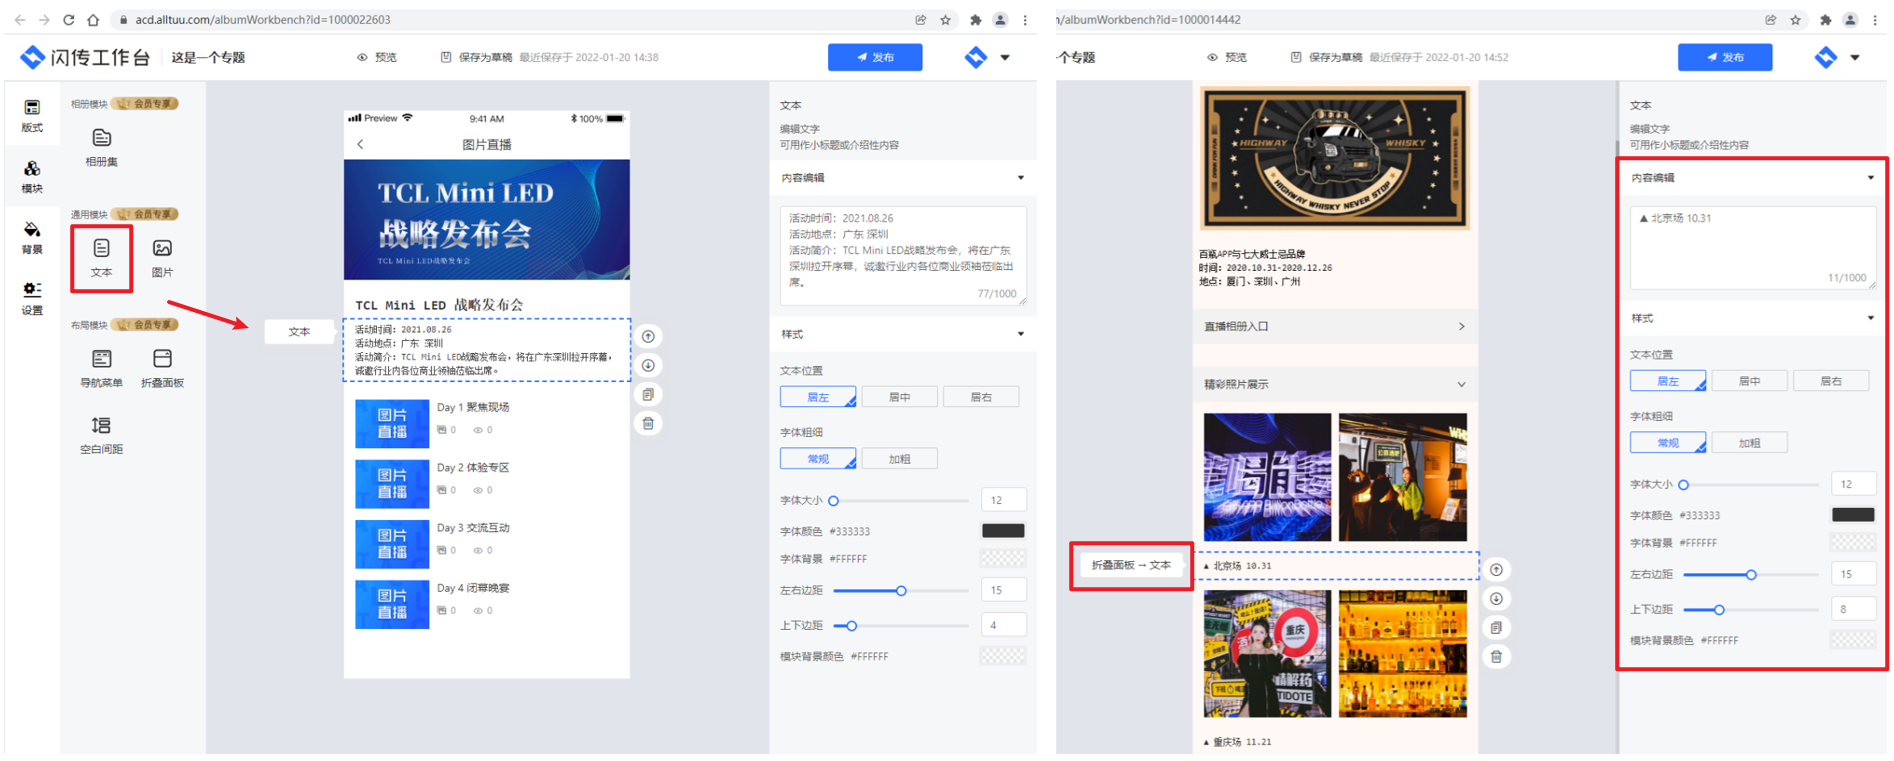Viewport: 1894px width, 761px height.
Task: Reload the page in left browser window
Action: point(68,19)
